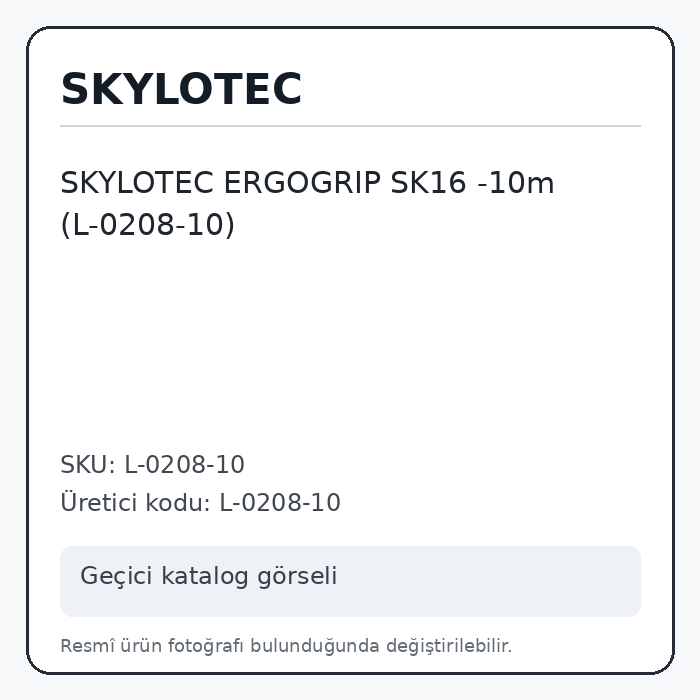Click the -10m length text
Viewport: 700px width, 700px height.
click(x=516, y=183)
